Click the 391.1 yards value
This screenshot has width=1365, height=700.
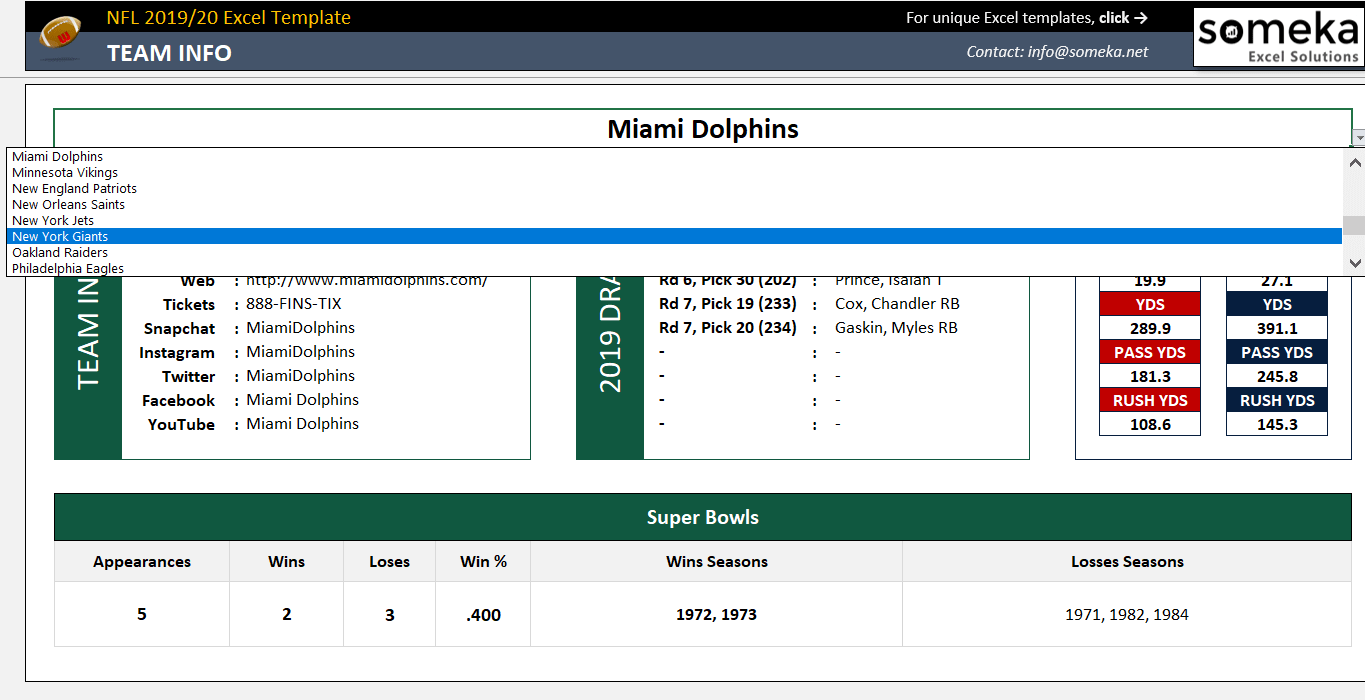tap(1277, 329)
